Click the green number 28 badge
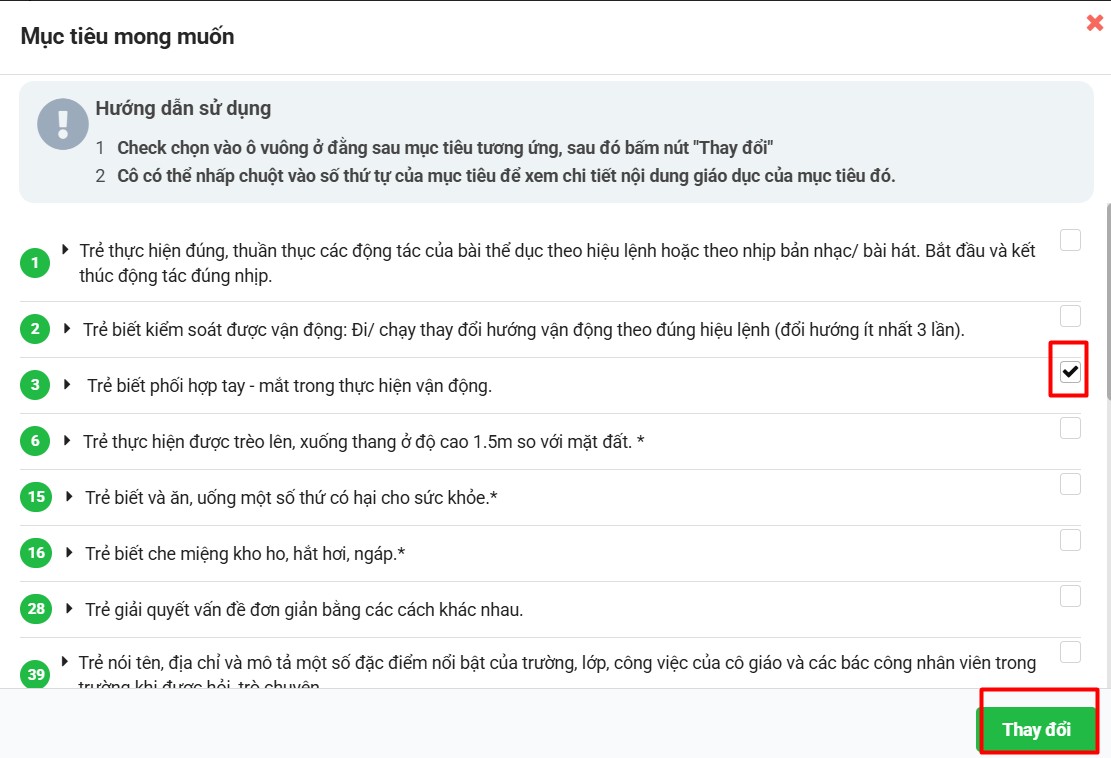The height and width of the screenshot is (758, 1111). click(36, 609)
